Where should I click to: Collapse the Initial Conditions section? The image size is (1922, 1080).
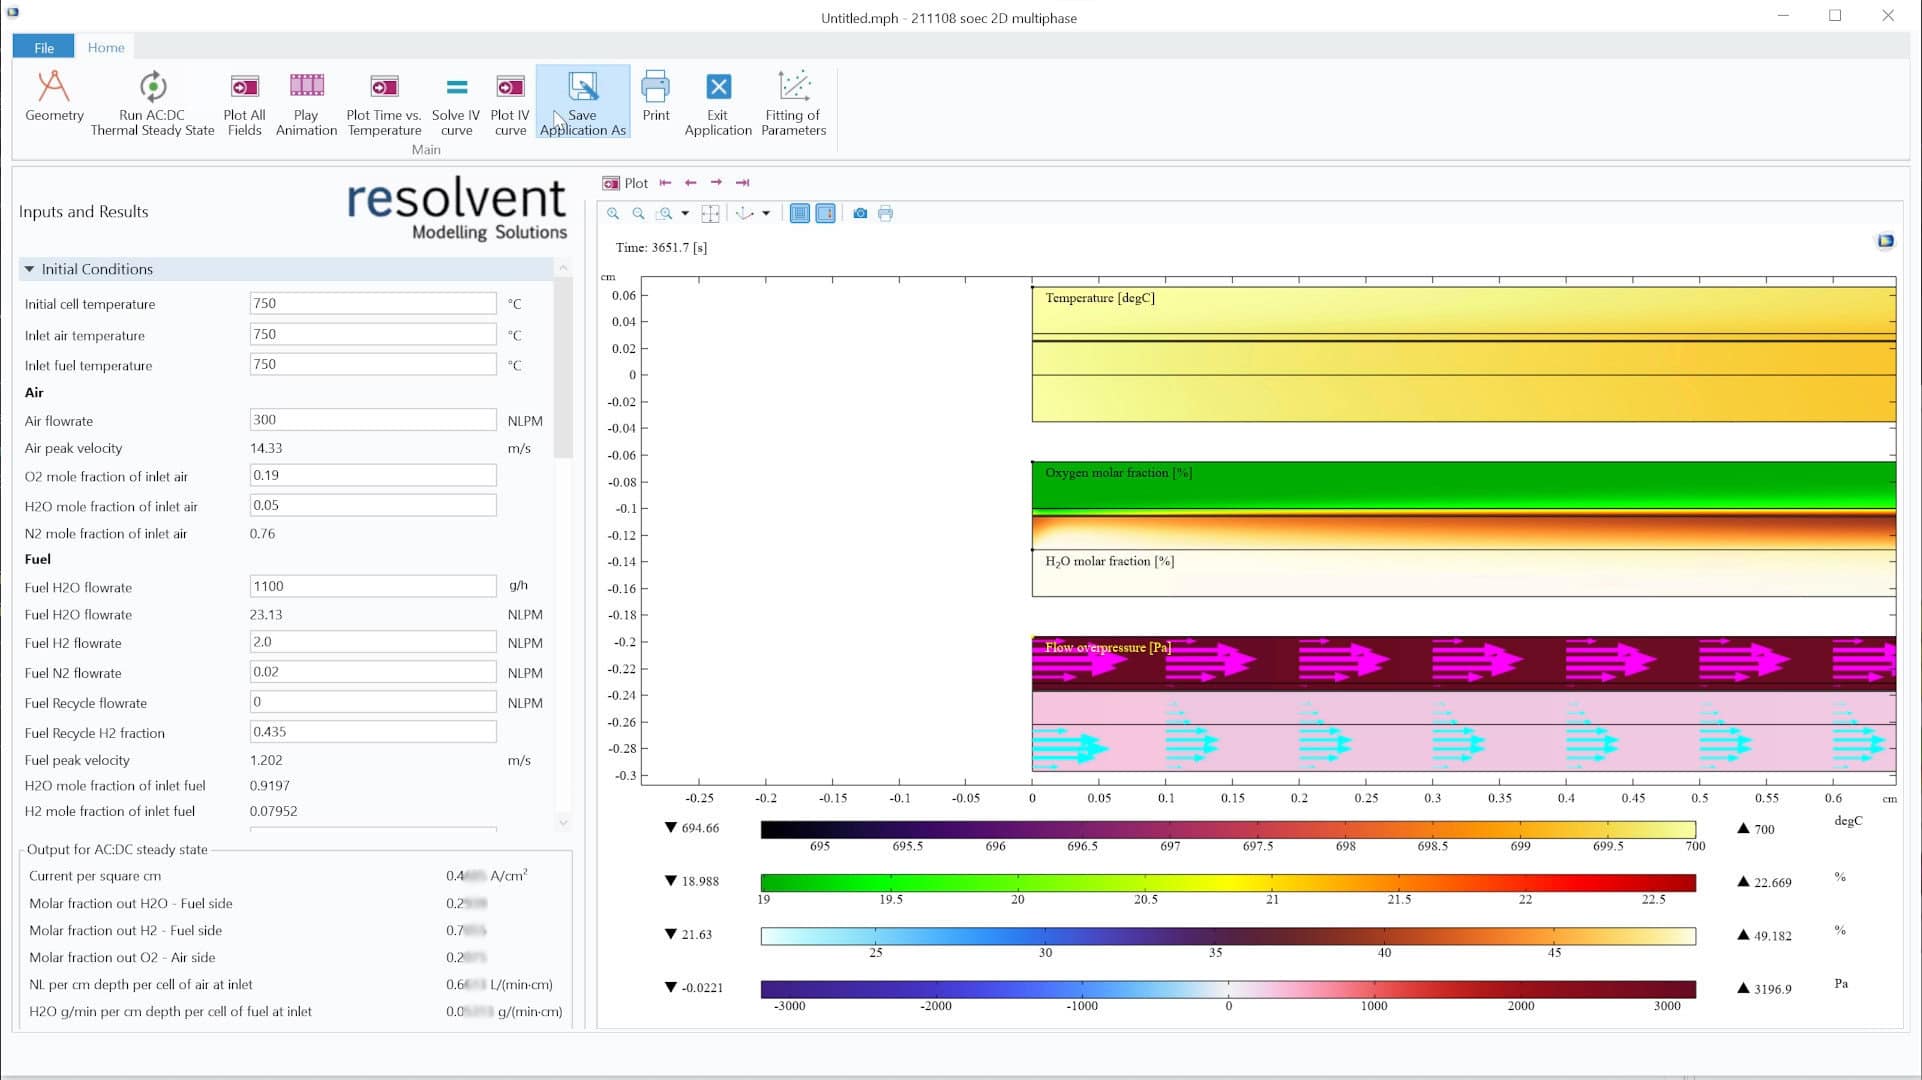(x=29, y=269)
